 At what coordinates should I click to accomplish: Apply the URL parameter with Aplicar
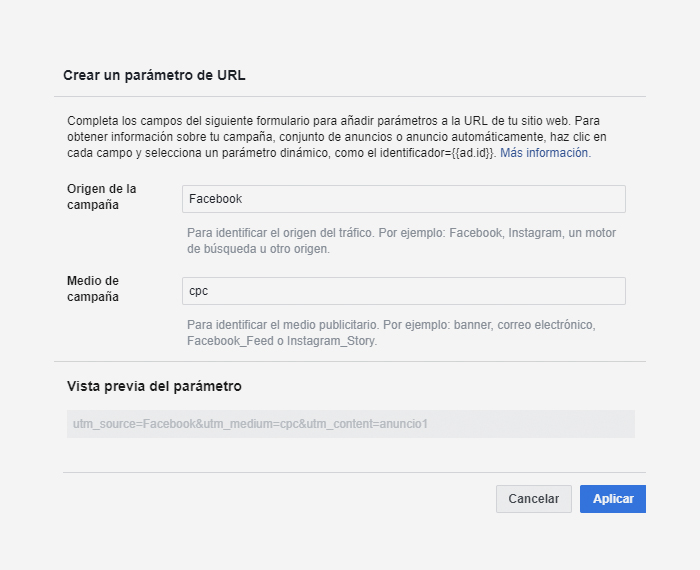612,499
